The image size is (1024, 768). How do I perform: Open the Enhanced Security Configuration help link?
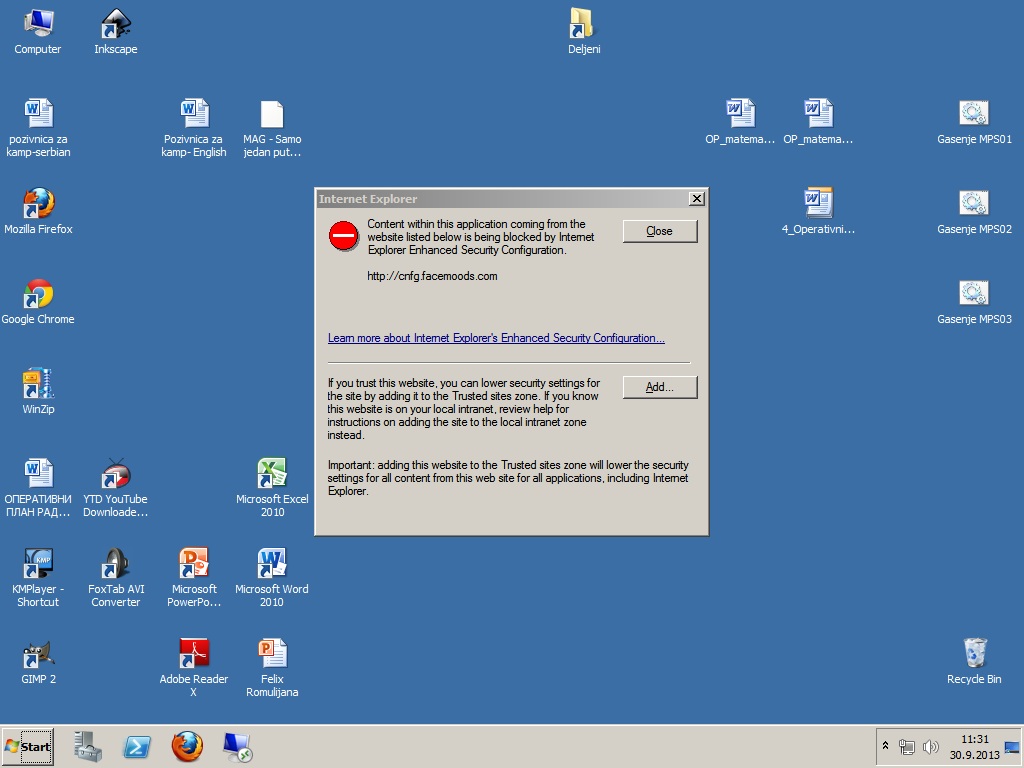(496, 338)
